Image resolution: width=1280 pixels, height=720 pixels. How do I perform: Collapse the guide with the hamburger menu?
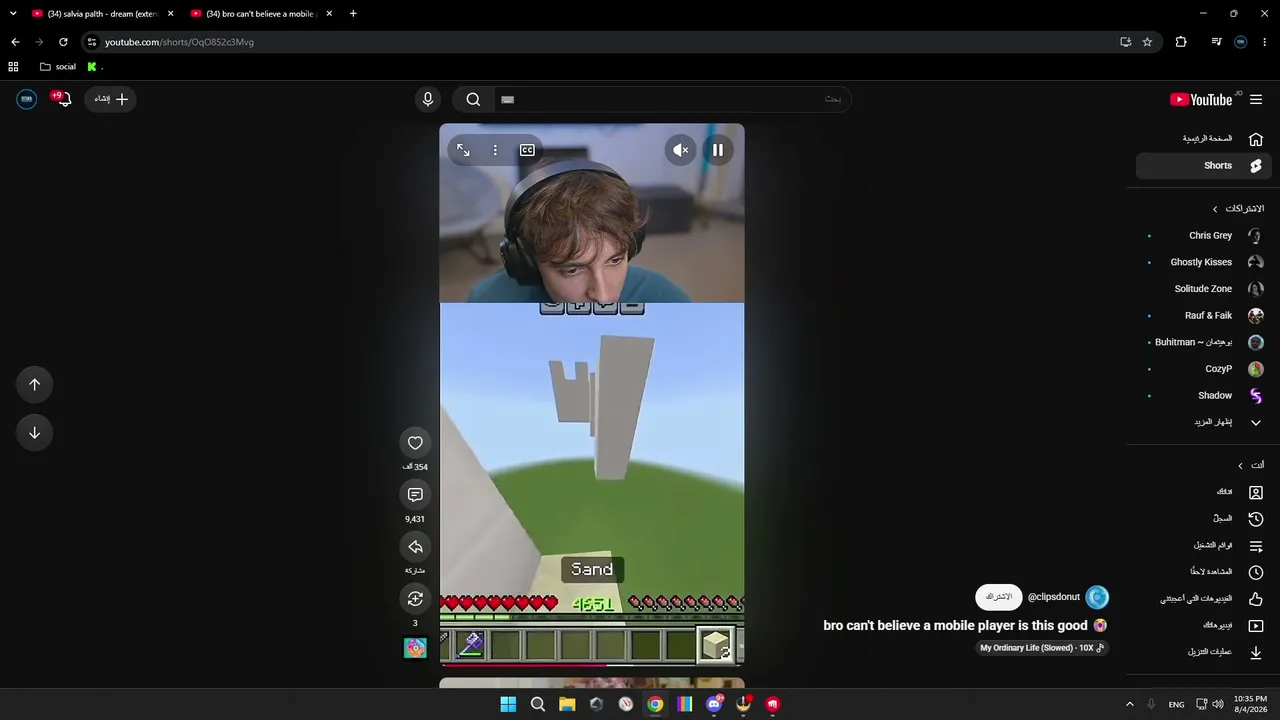[1256, 99]
